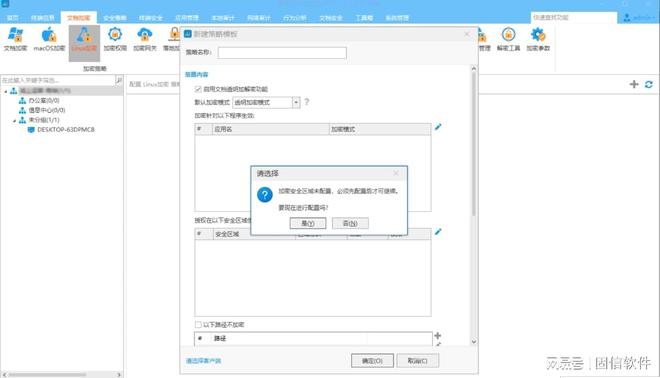660x378 pixels.
Task: Select 未分组(1/1) in the tree
Action: tap(44, 120)
